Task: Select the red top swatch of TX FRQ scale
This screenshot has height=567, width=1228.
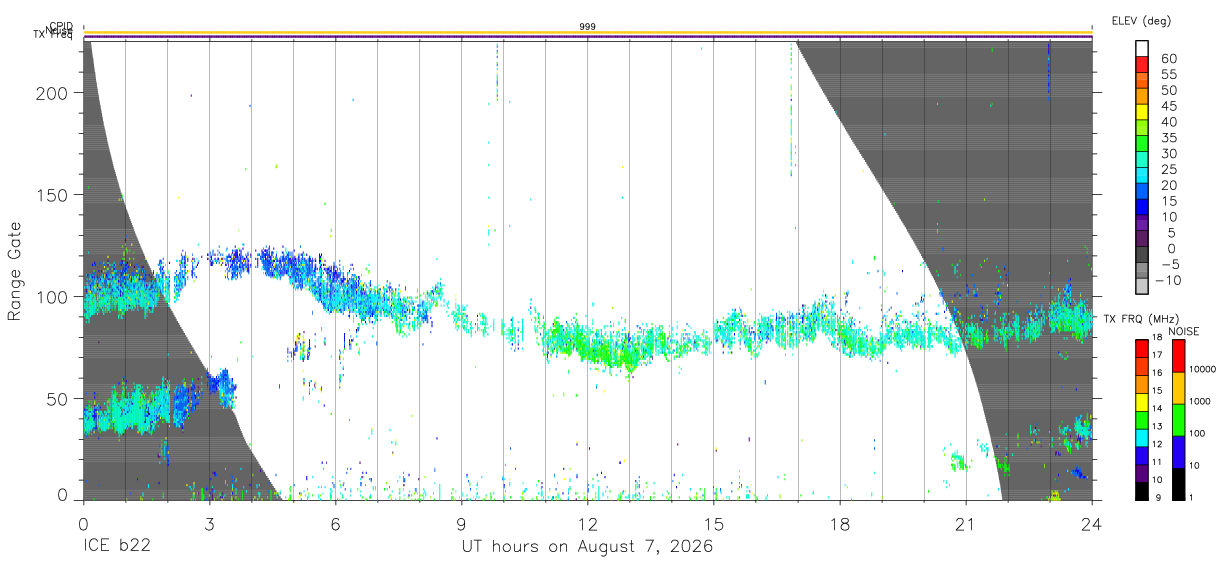Action: (1141, 349)
